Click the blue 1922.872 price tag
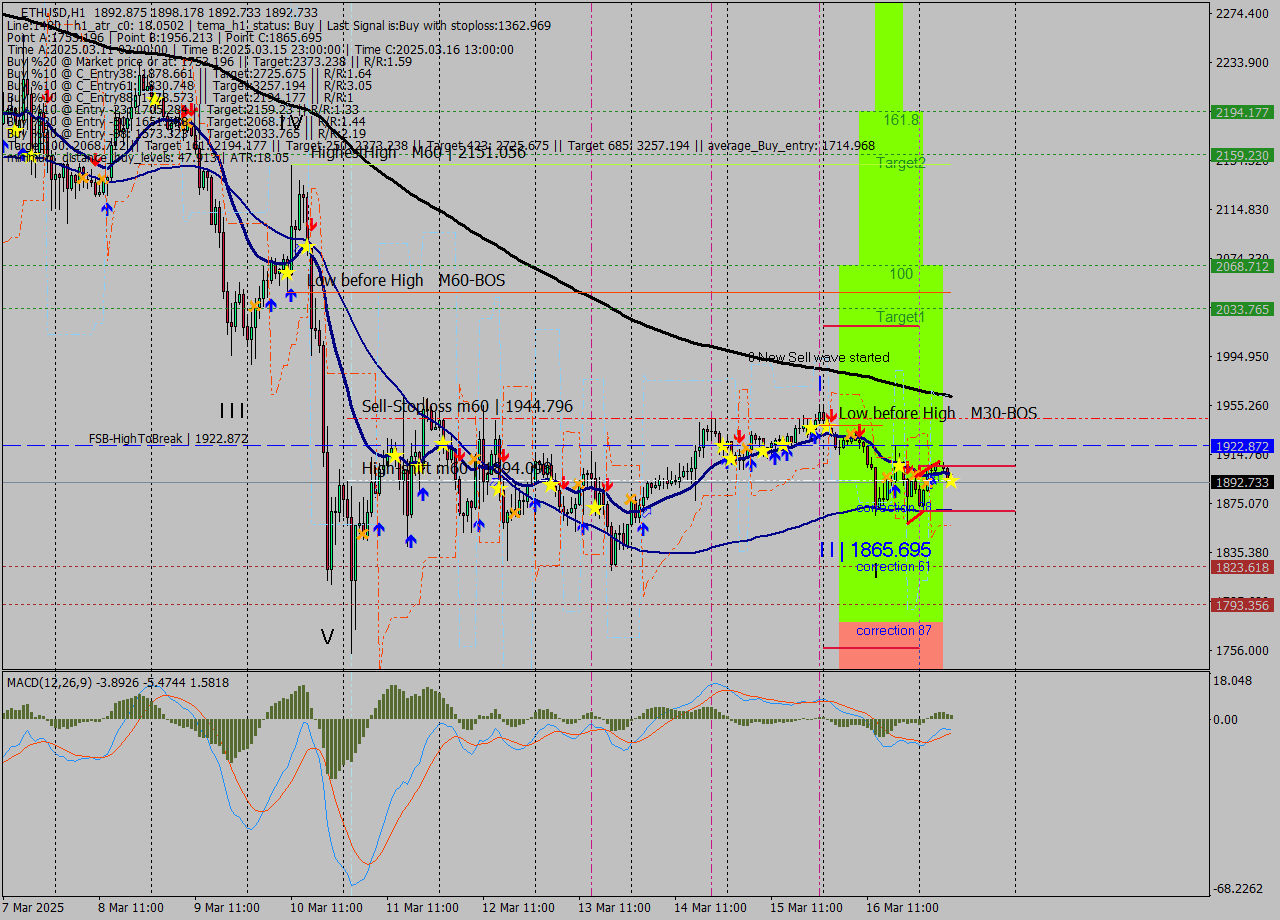 1242,446
